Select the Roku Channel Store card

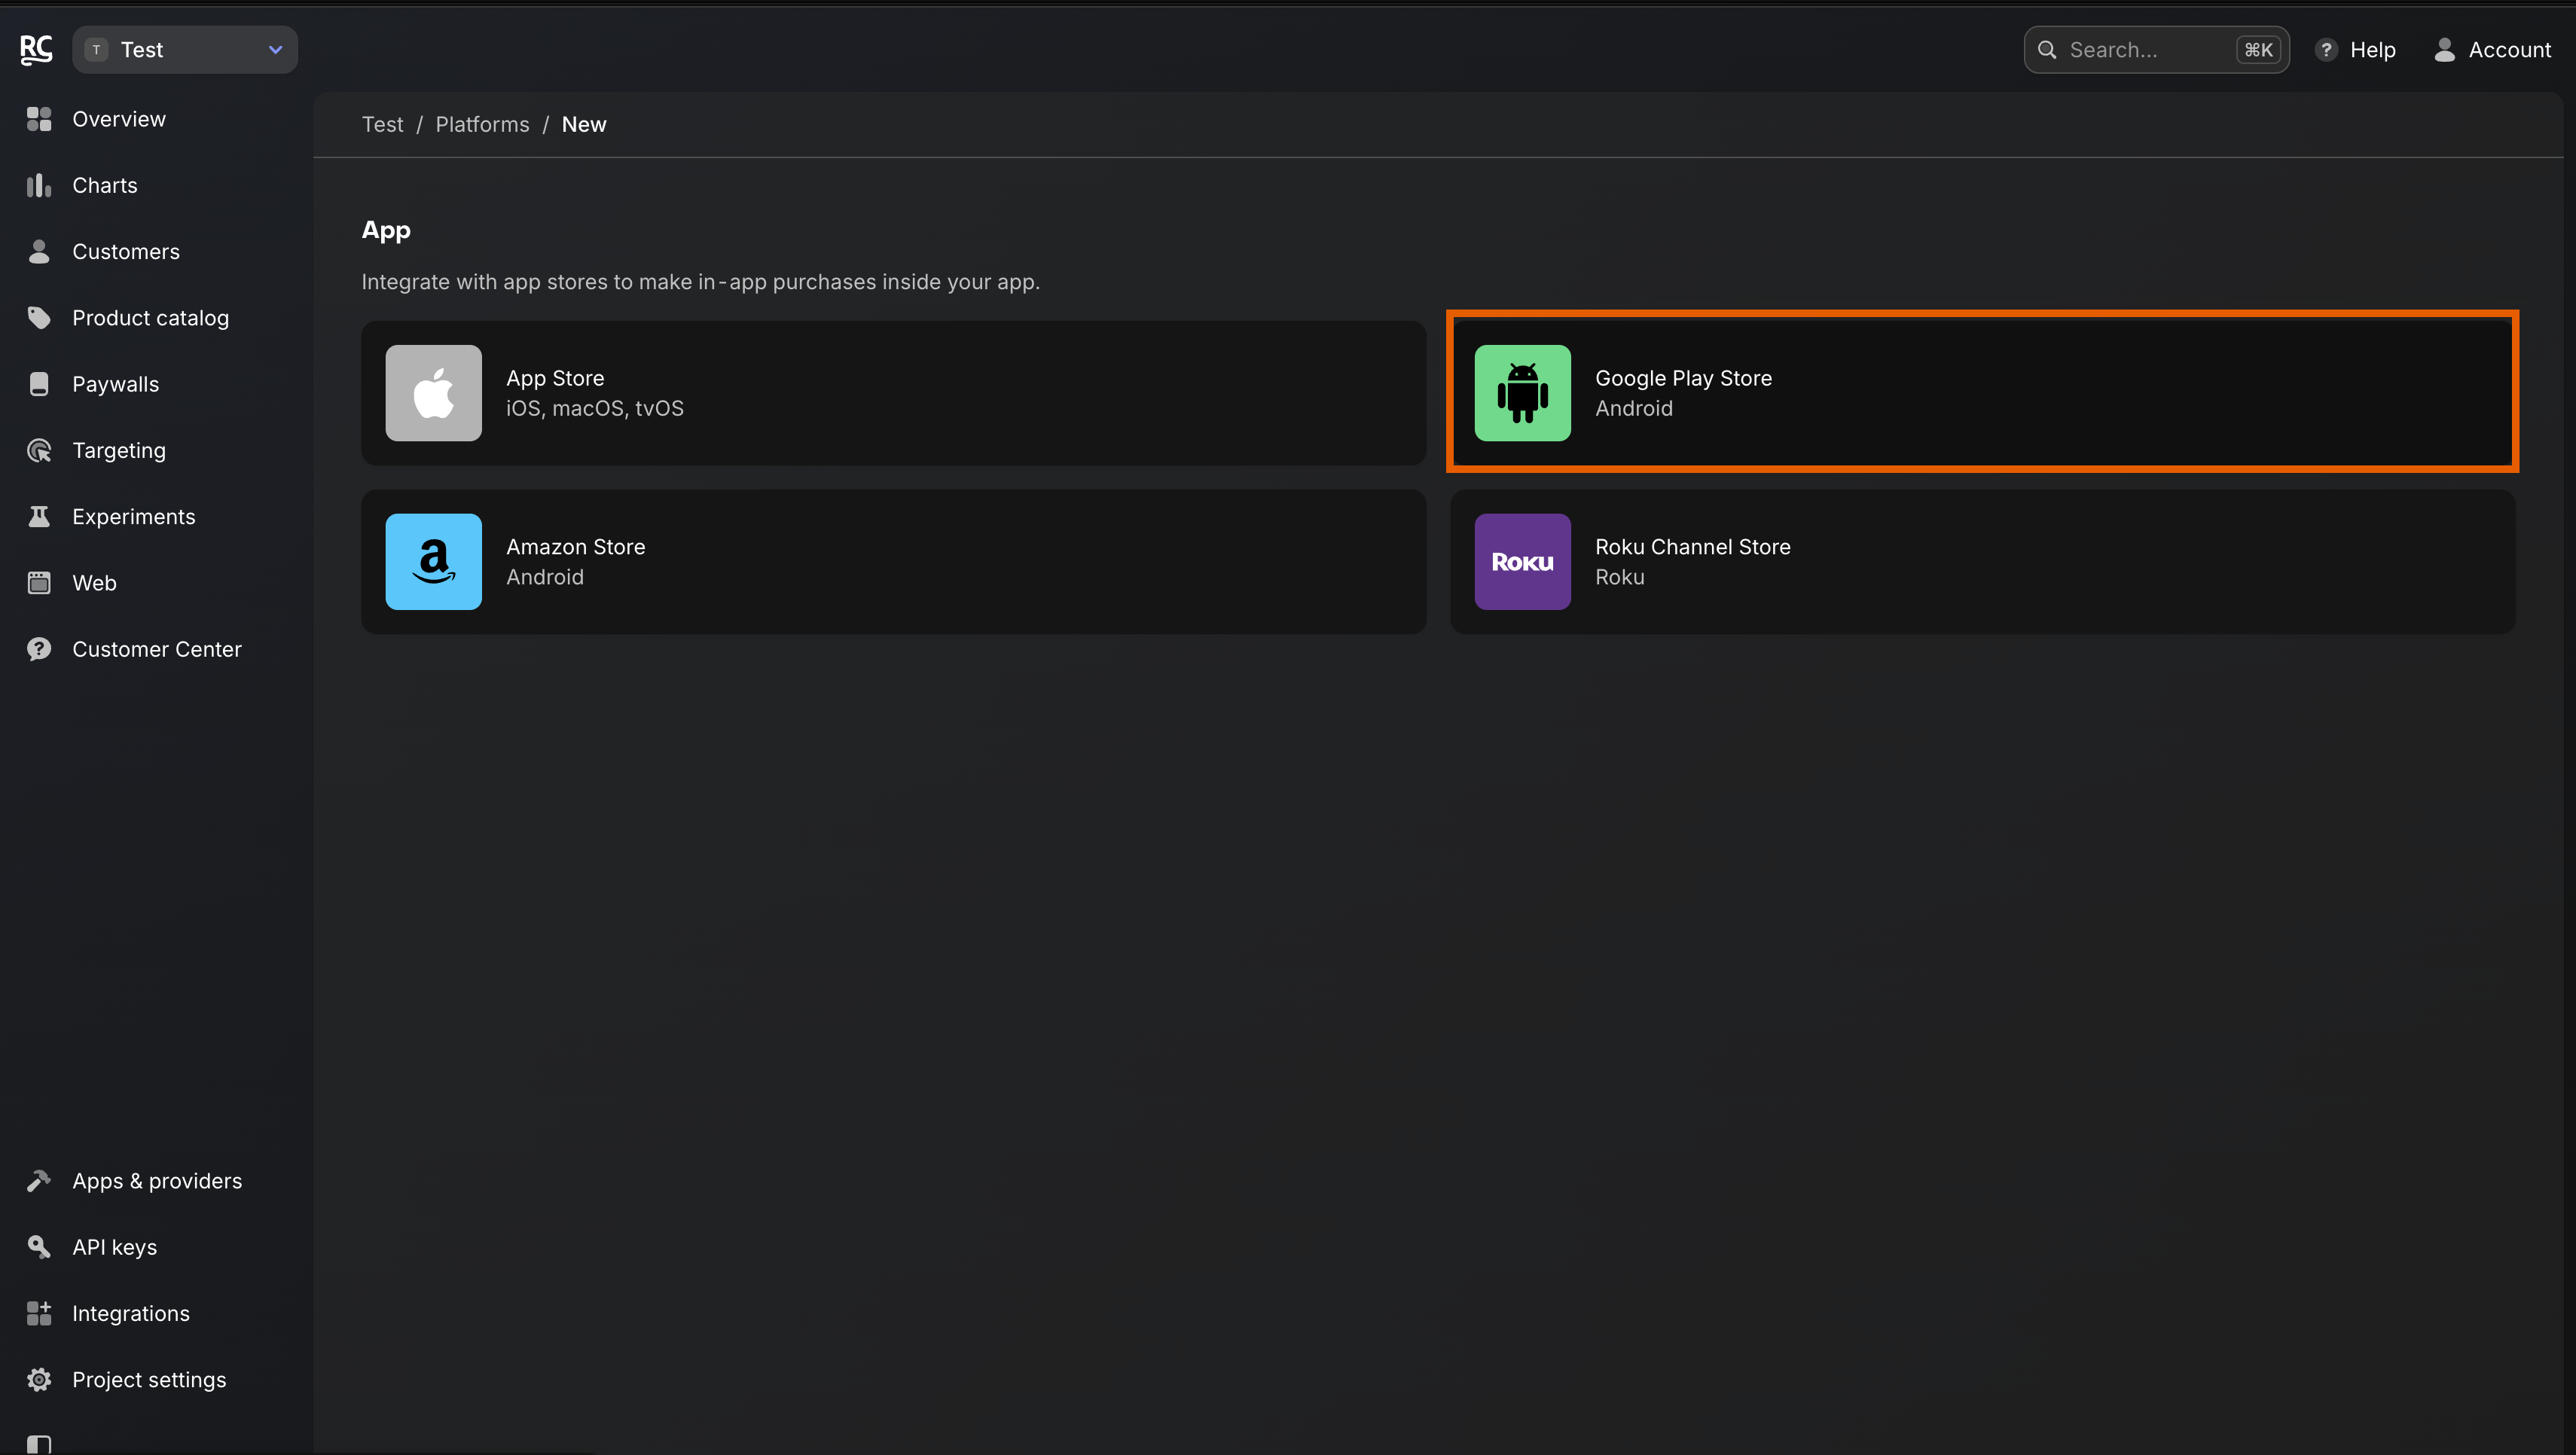point(1982,562)
